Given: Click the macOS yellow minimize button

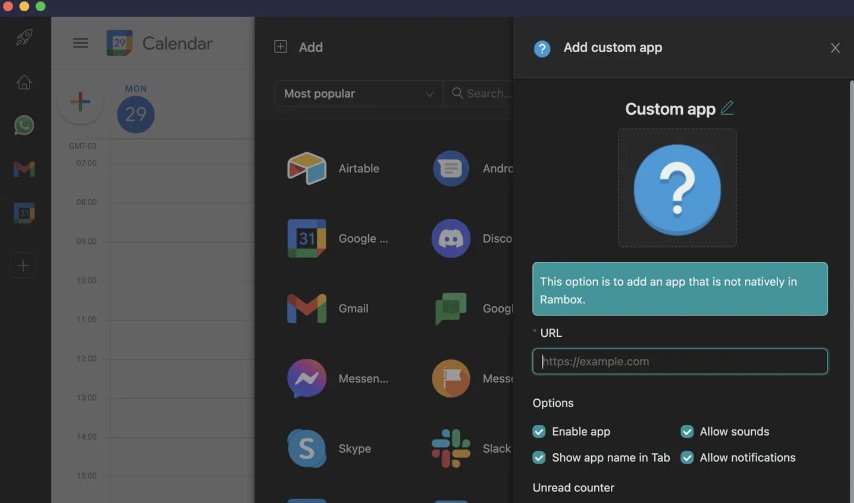Looking at the screenshot, I should point(24,7).
